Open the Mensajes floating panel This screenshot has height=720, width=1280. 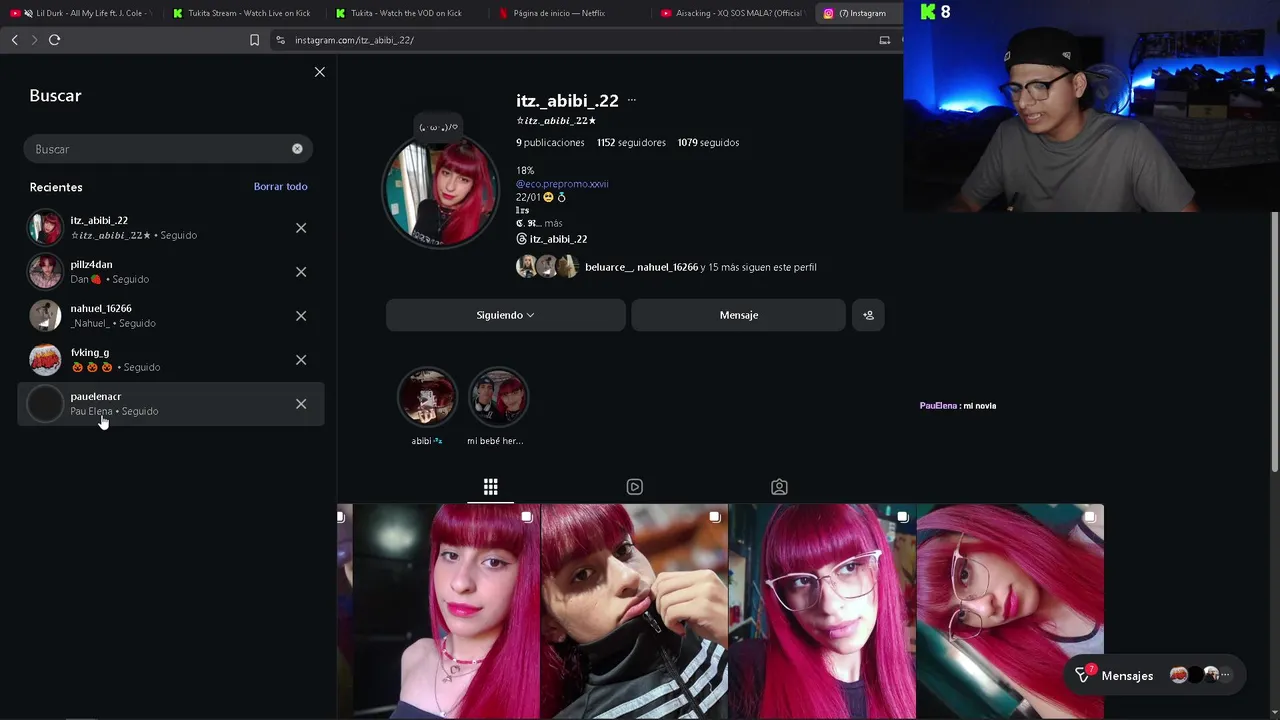tap(1154, 676)
